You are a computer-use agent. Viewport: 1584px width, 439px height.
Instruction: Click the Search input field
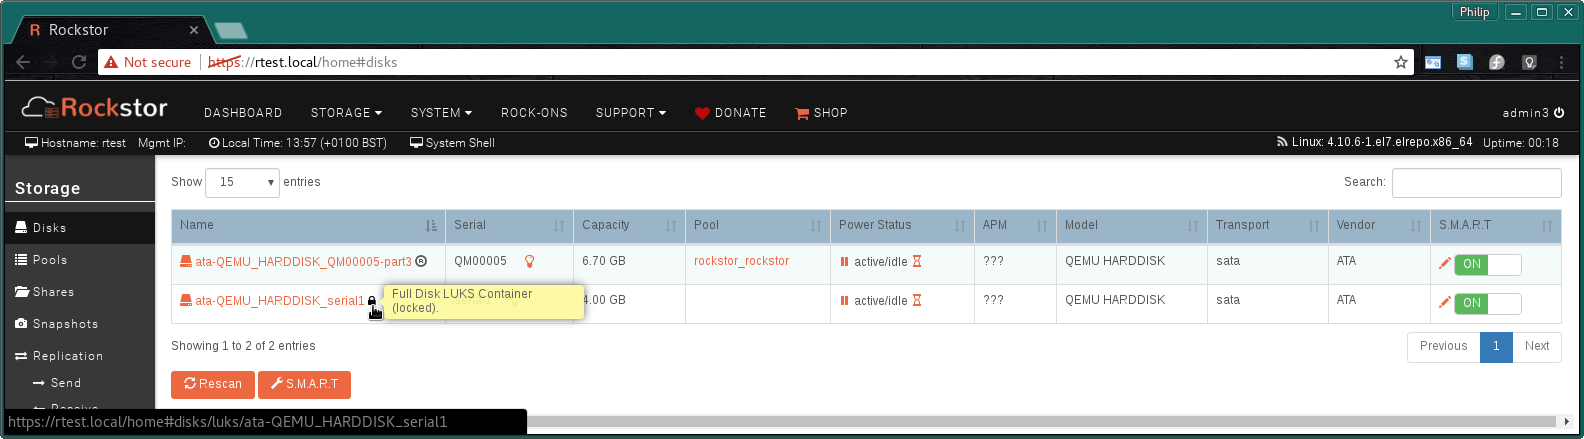pyautogui.click(x=1476, y=182)
